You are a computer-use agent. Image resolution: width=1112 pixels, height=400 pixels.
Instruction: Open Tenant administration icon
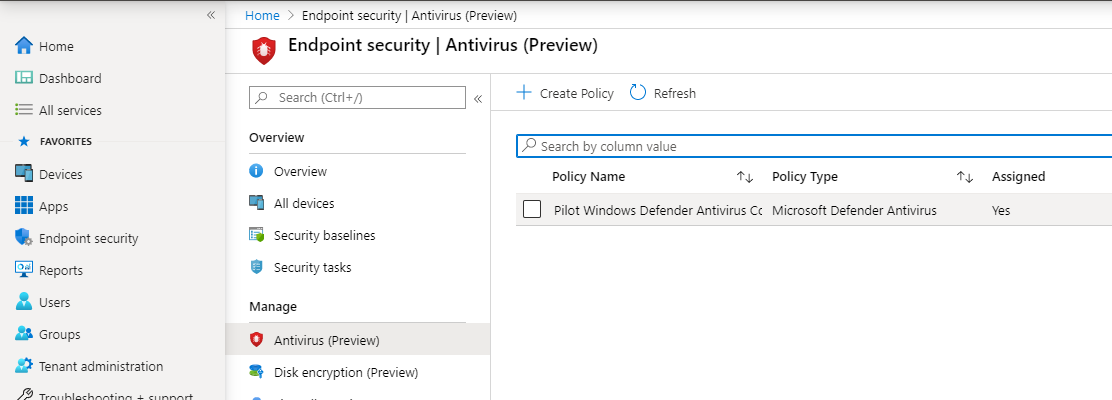pos(24,366)
